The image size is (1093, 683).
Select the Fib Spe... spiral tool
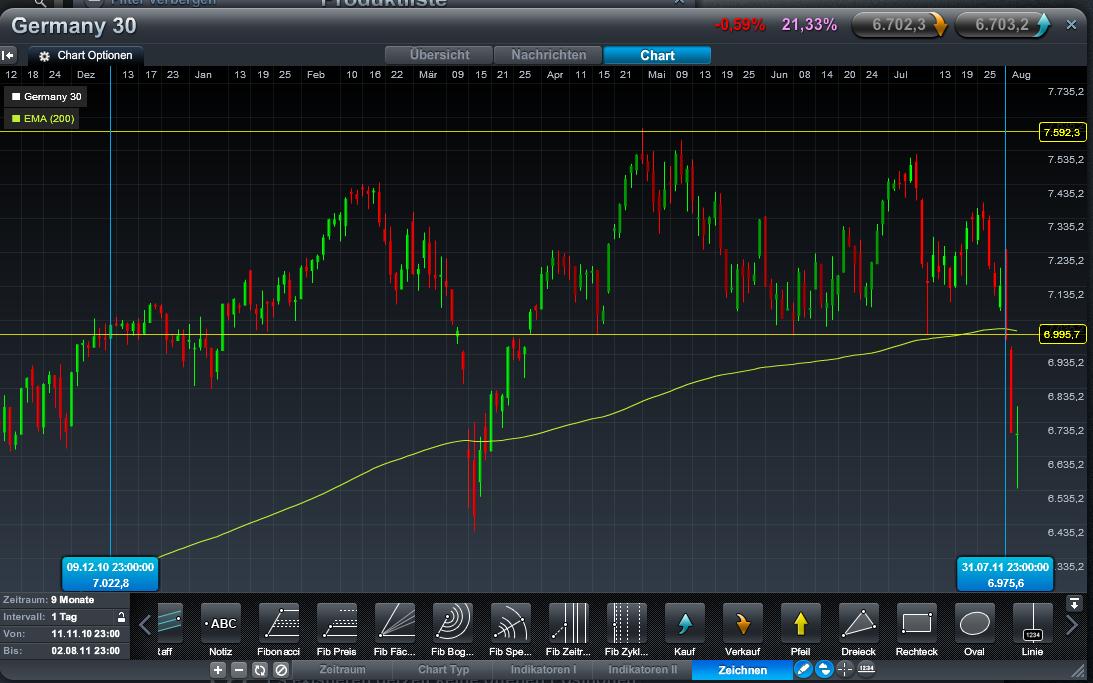[x=510, y=630]
